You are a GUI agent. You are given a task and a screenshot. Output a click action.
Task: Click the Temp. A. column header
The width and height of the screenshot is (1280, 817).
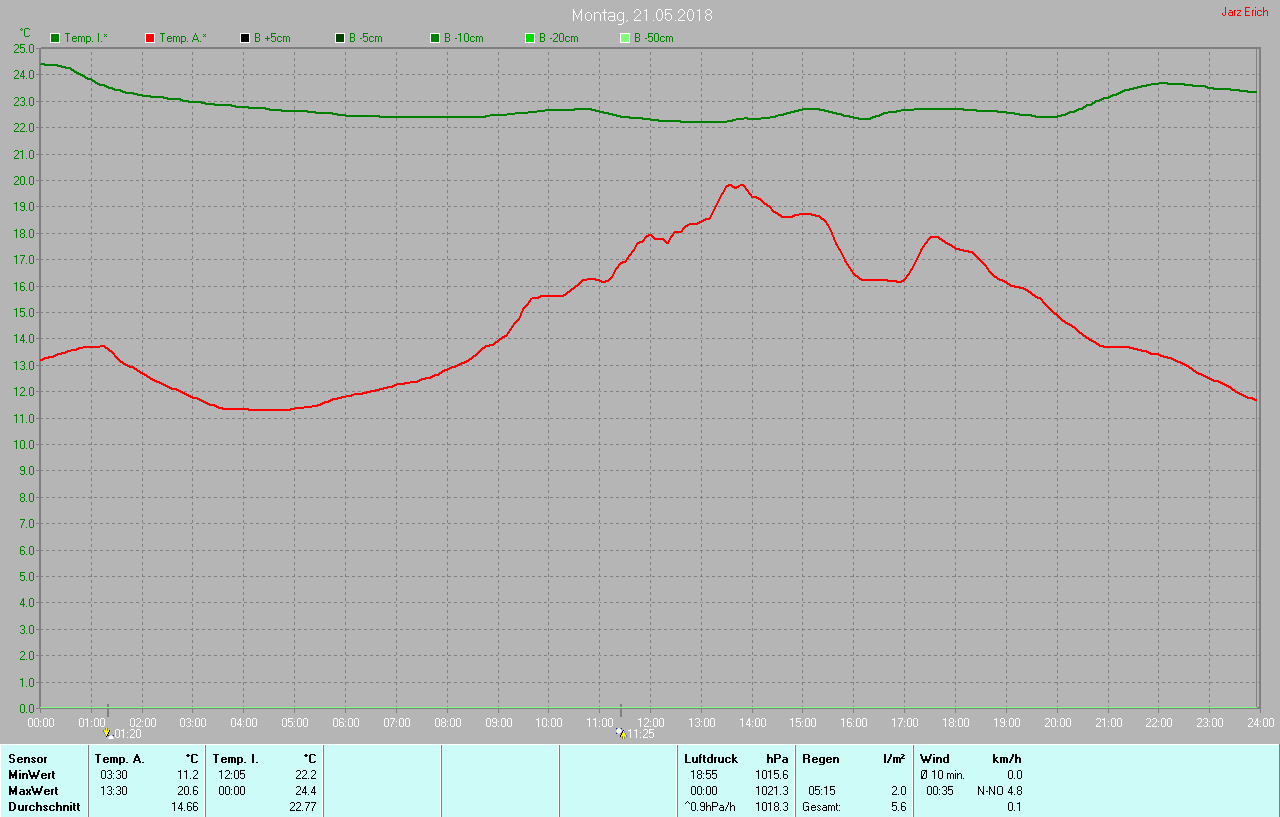(x=120, y=759)
